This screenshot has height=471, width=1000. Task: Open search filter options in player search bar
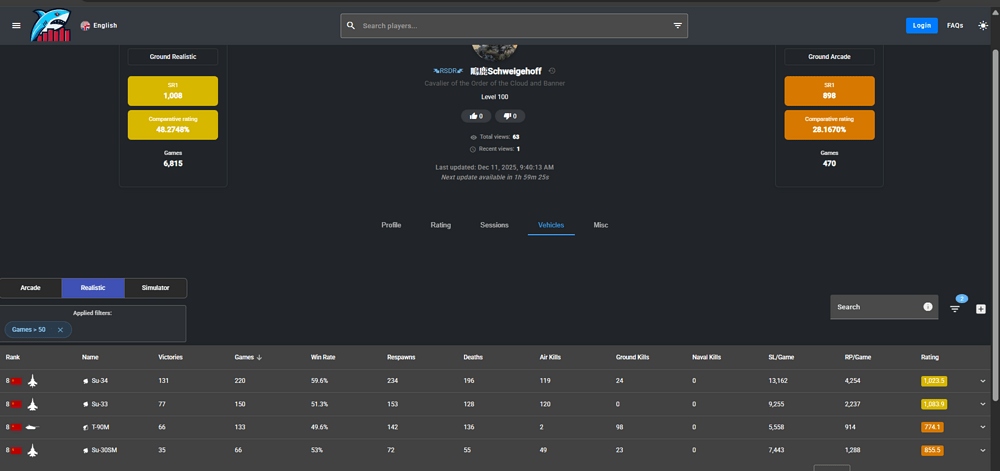677,26
